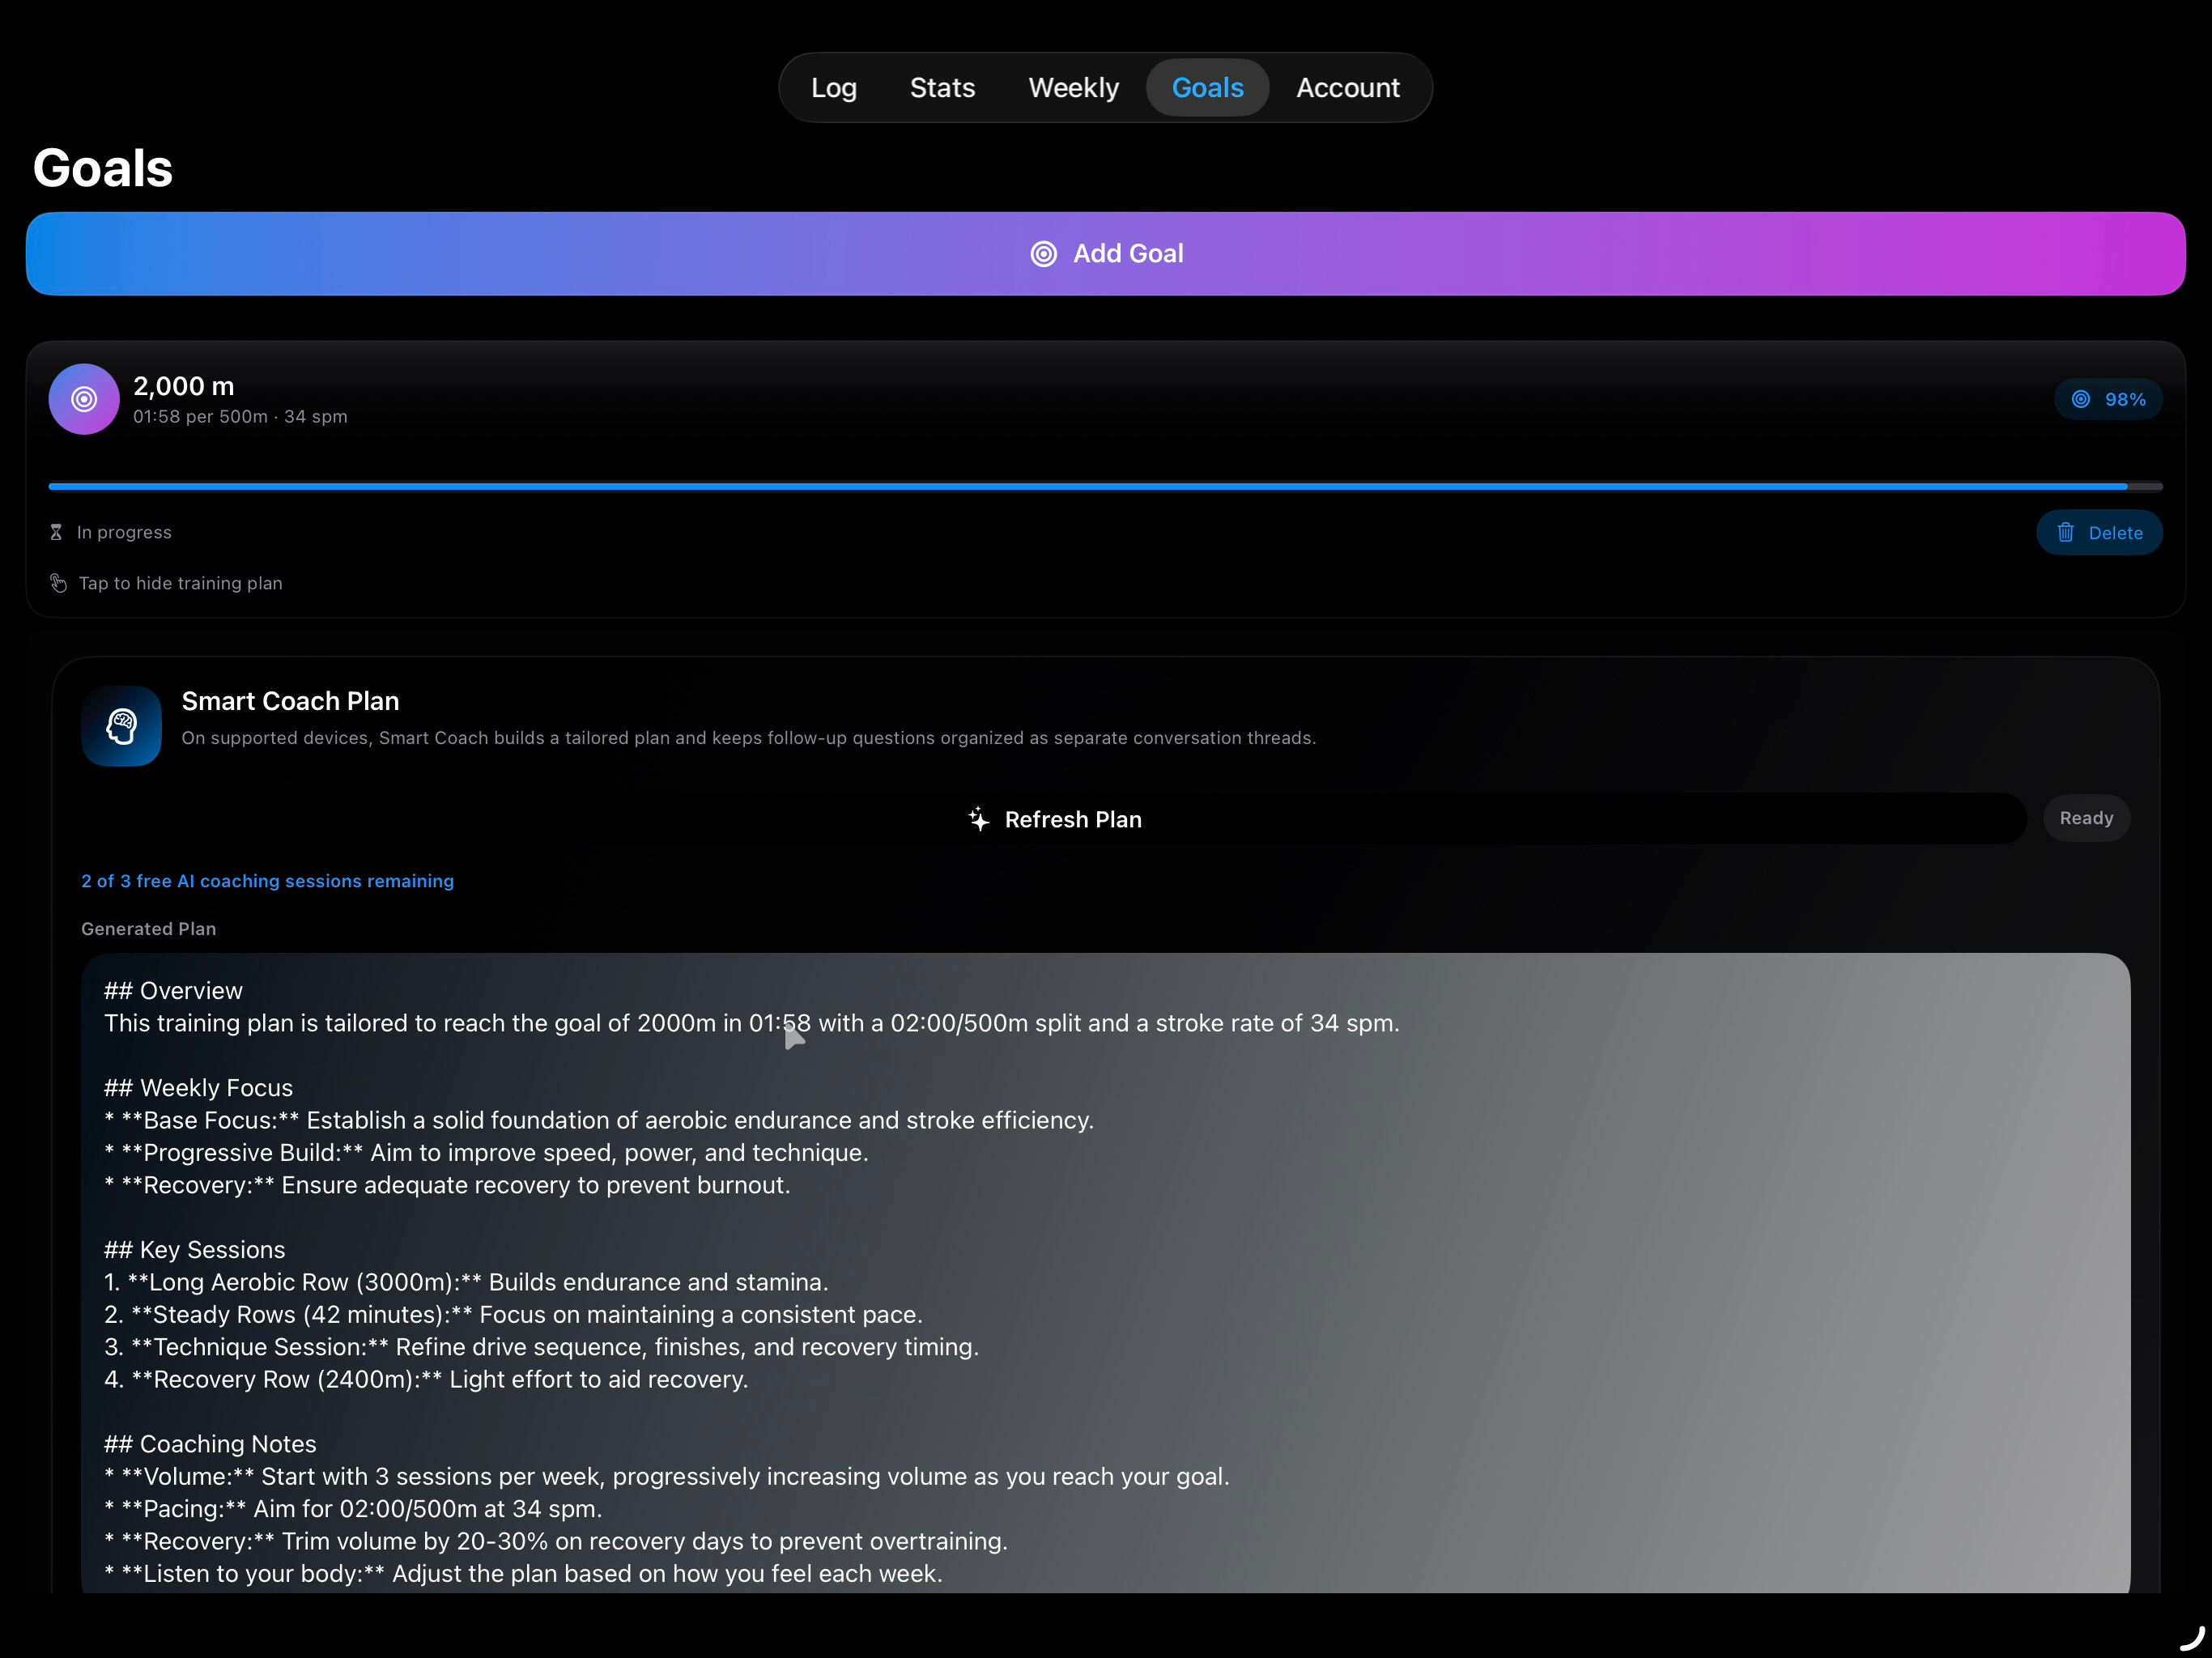Click the tap hand icon

tap(58, 583)
